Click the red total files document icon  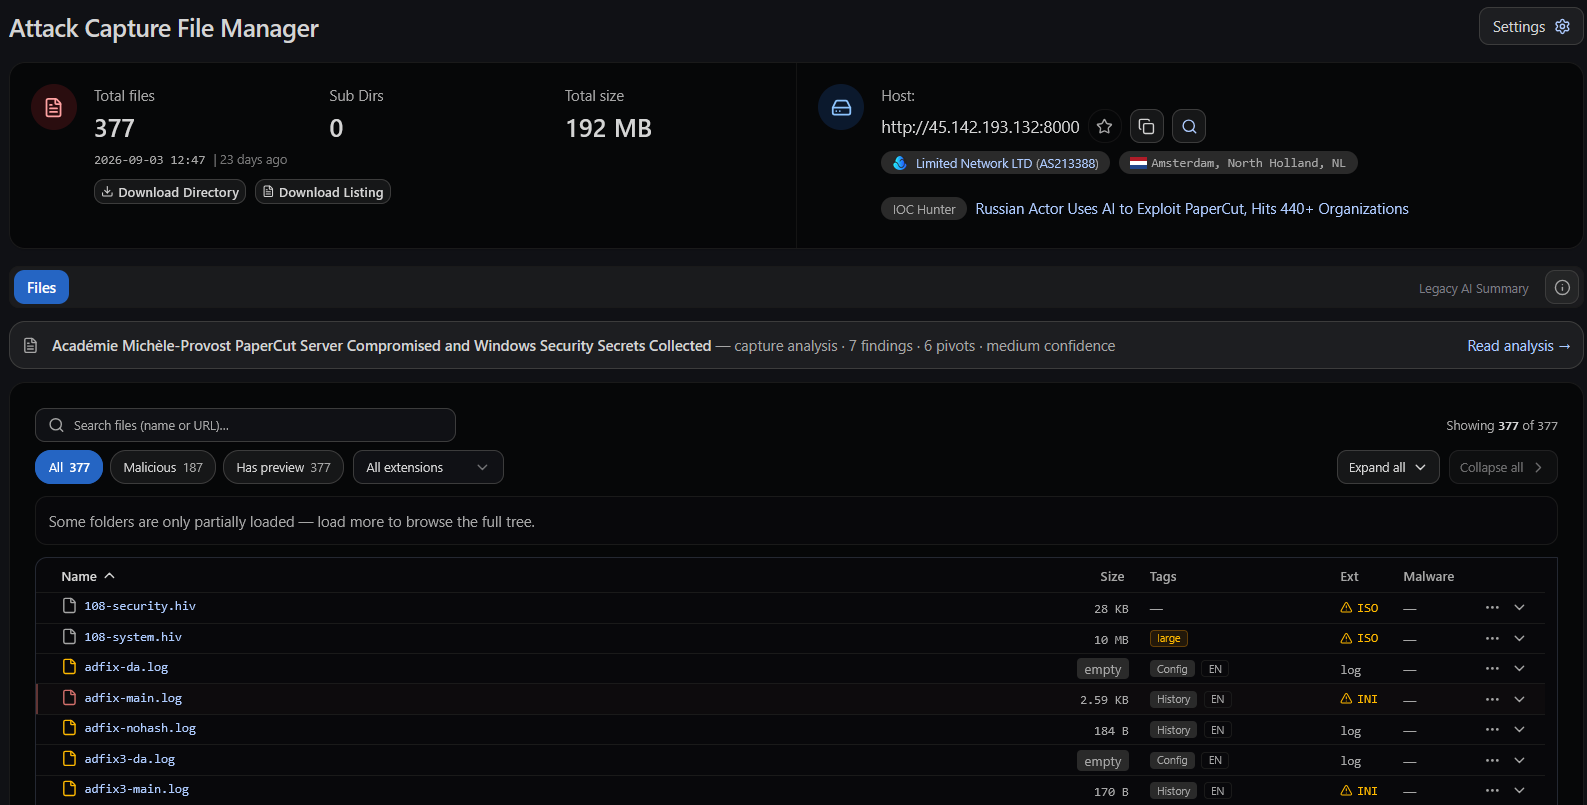54,107
